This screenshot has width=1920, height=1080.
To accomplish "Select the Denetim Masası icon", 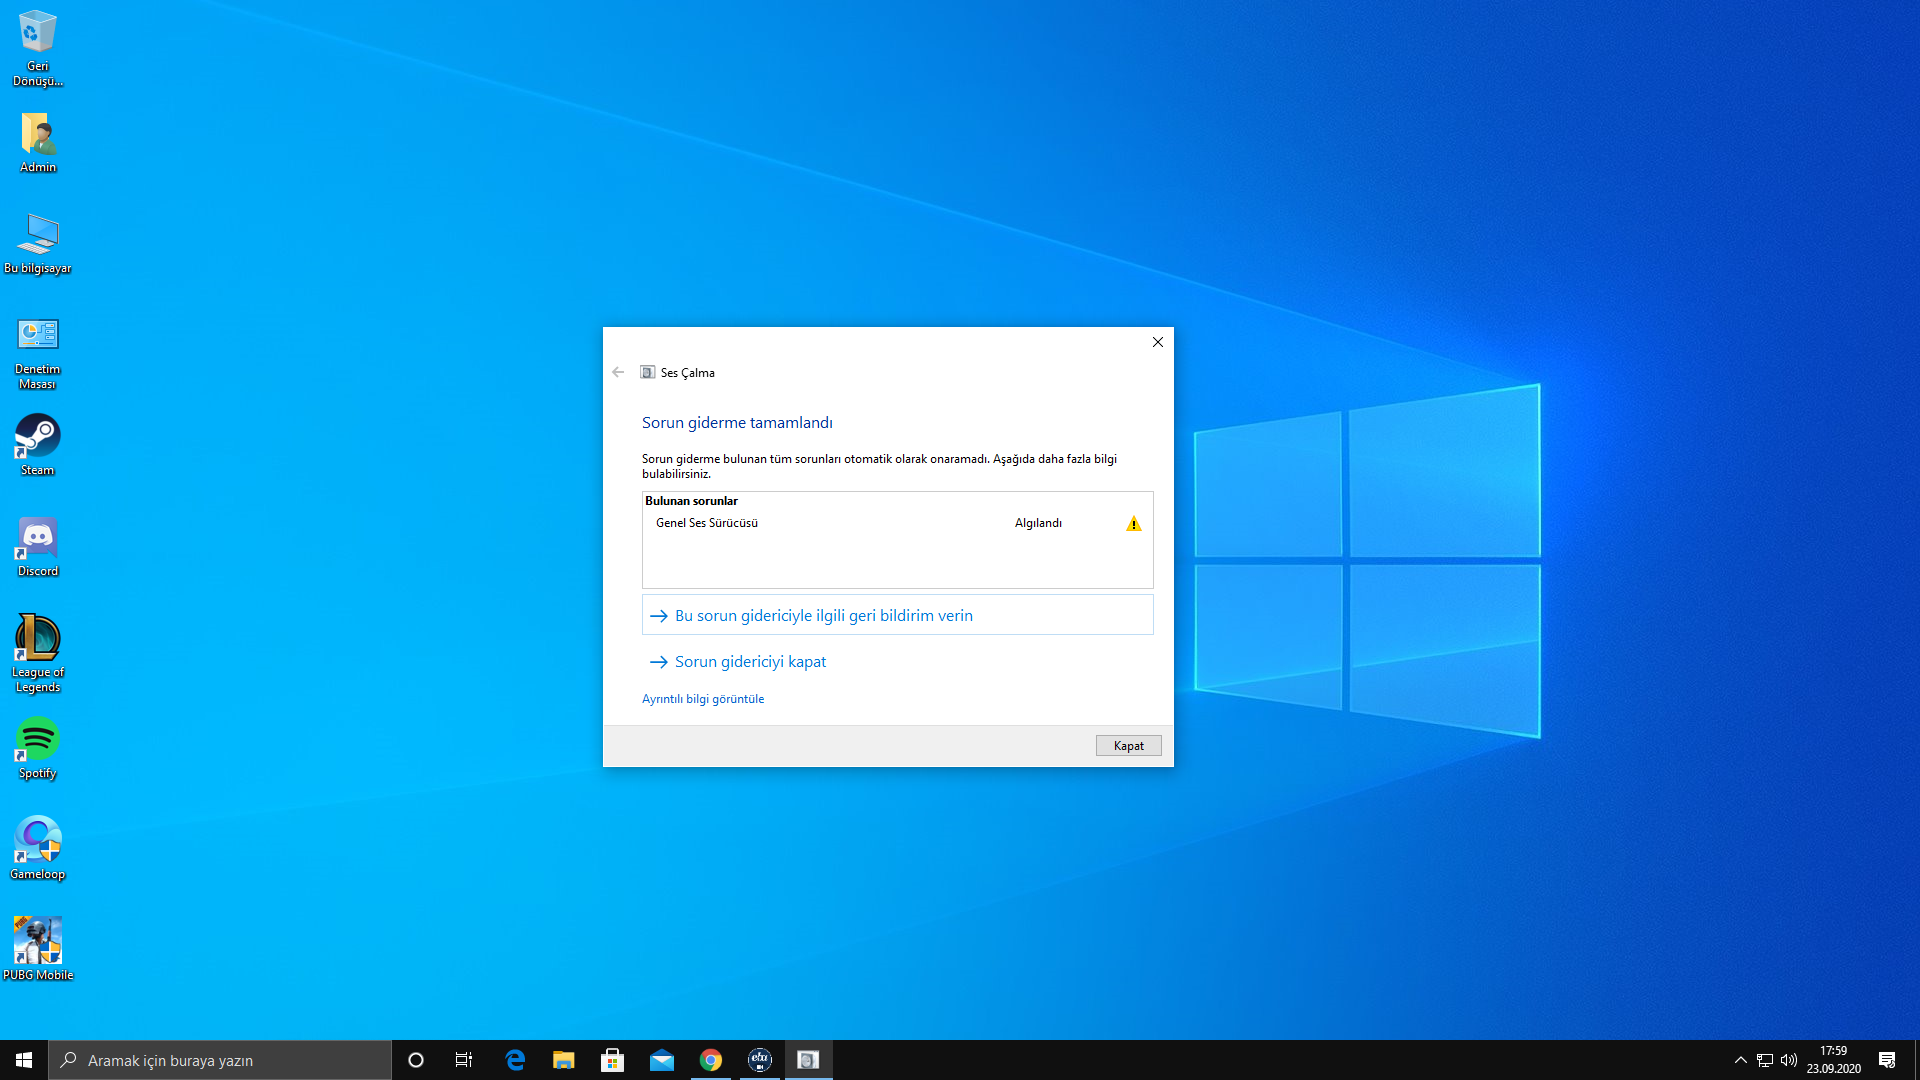I will 37,353.
